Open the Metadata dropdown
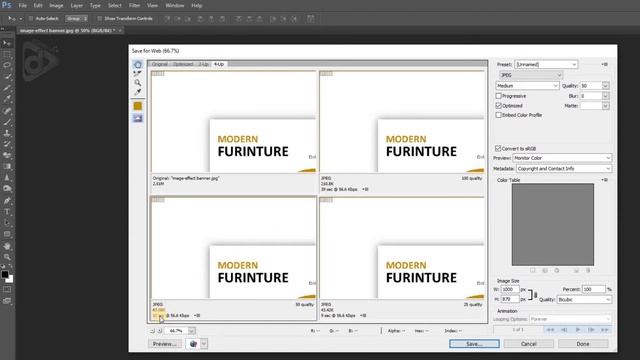Screen dimensions: 640x360 564,169
